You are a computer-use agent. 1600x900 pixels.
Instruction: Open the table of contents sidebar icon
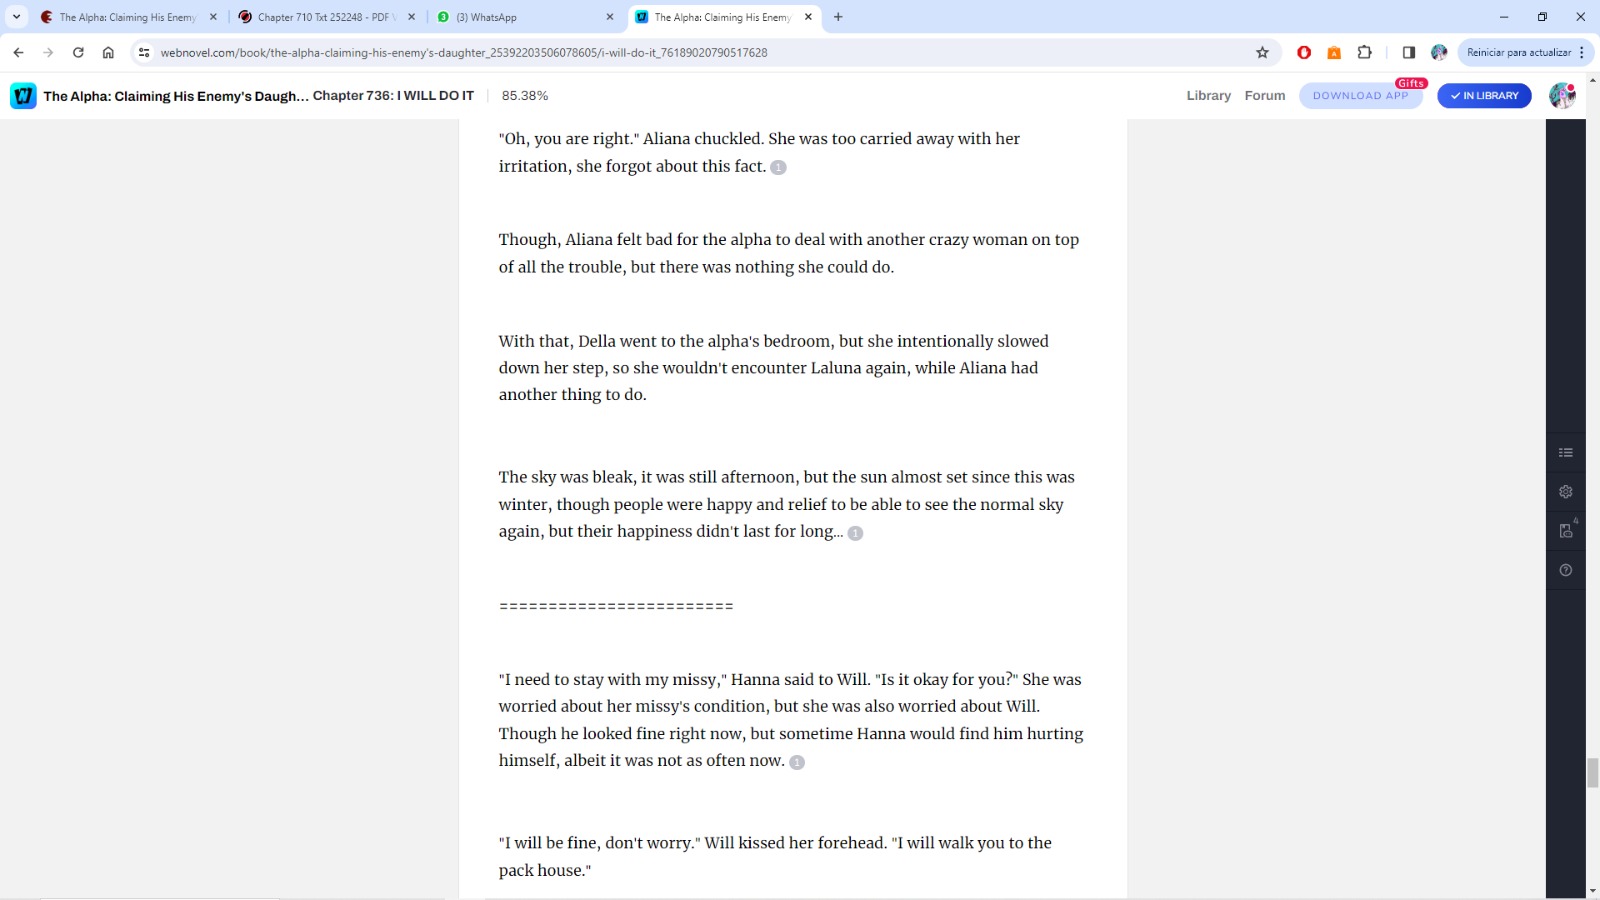pos(1566,453)
